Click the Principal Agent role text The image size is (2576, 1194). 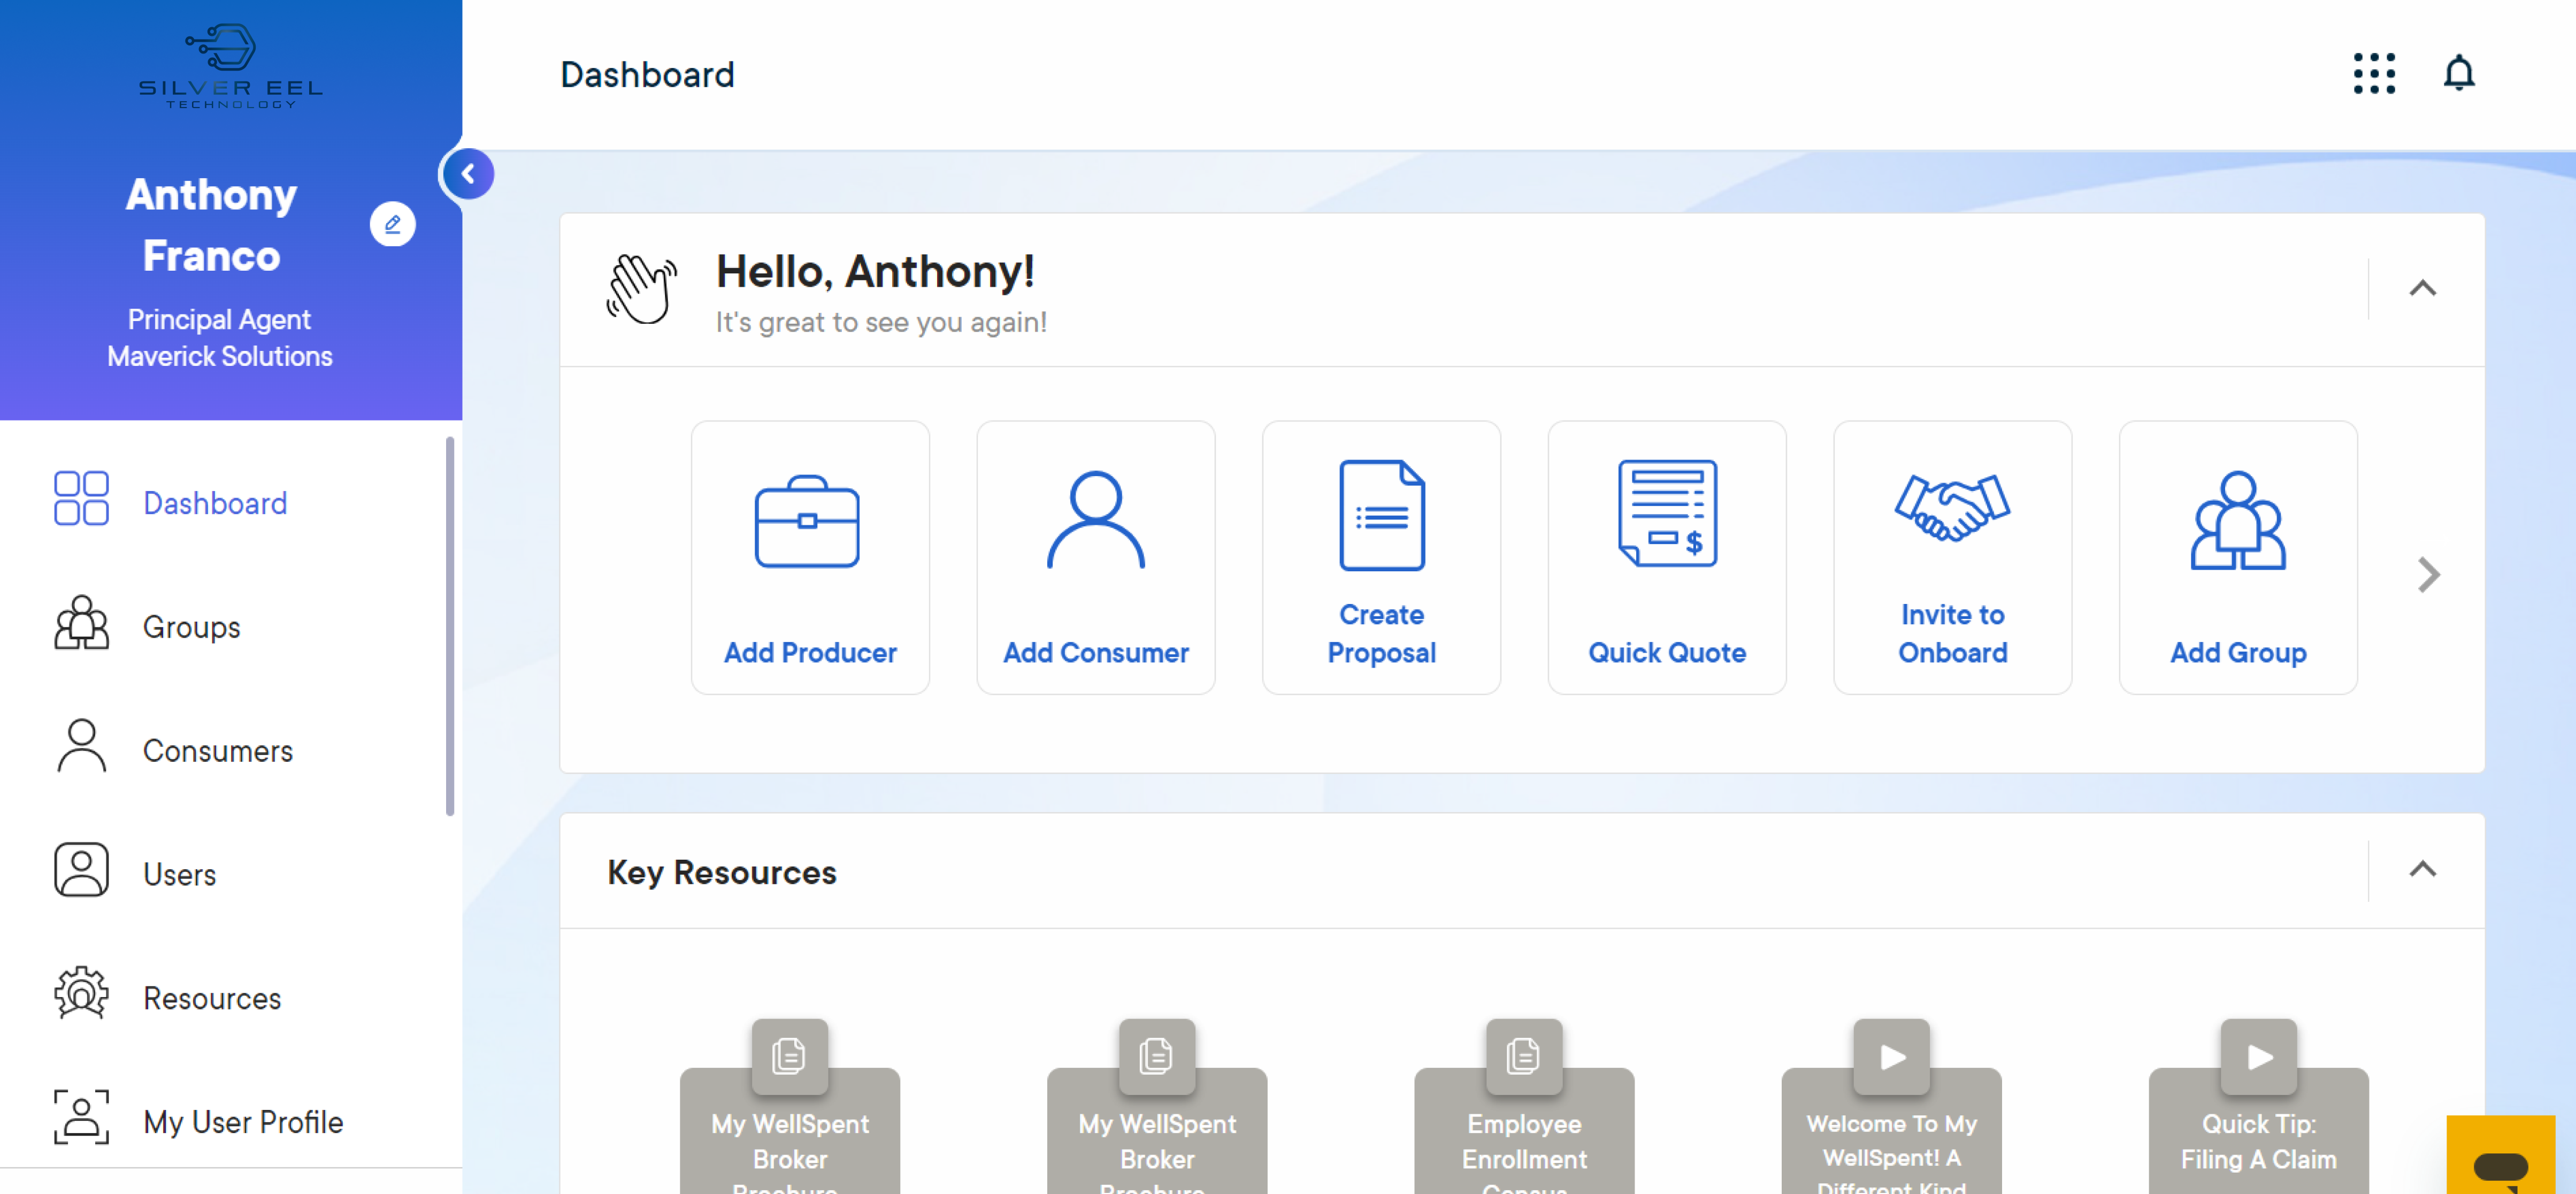coord(219,319)
